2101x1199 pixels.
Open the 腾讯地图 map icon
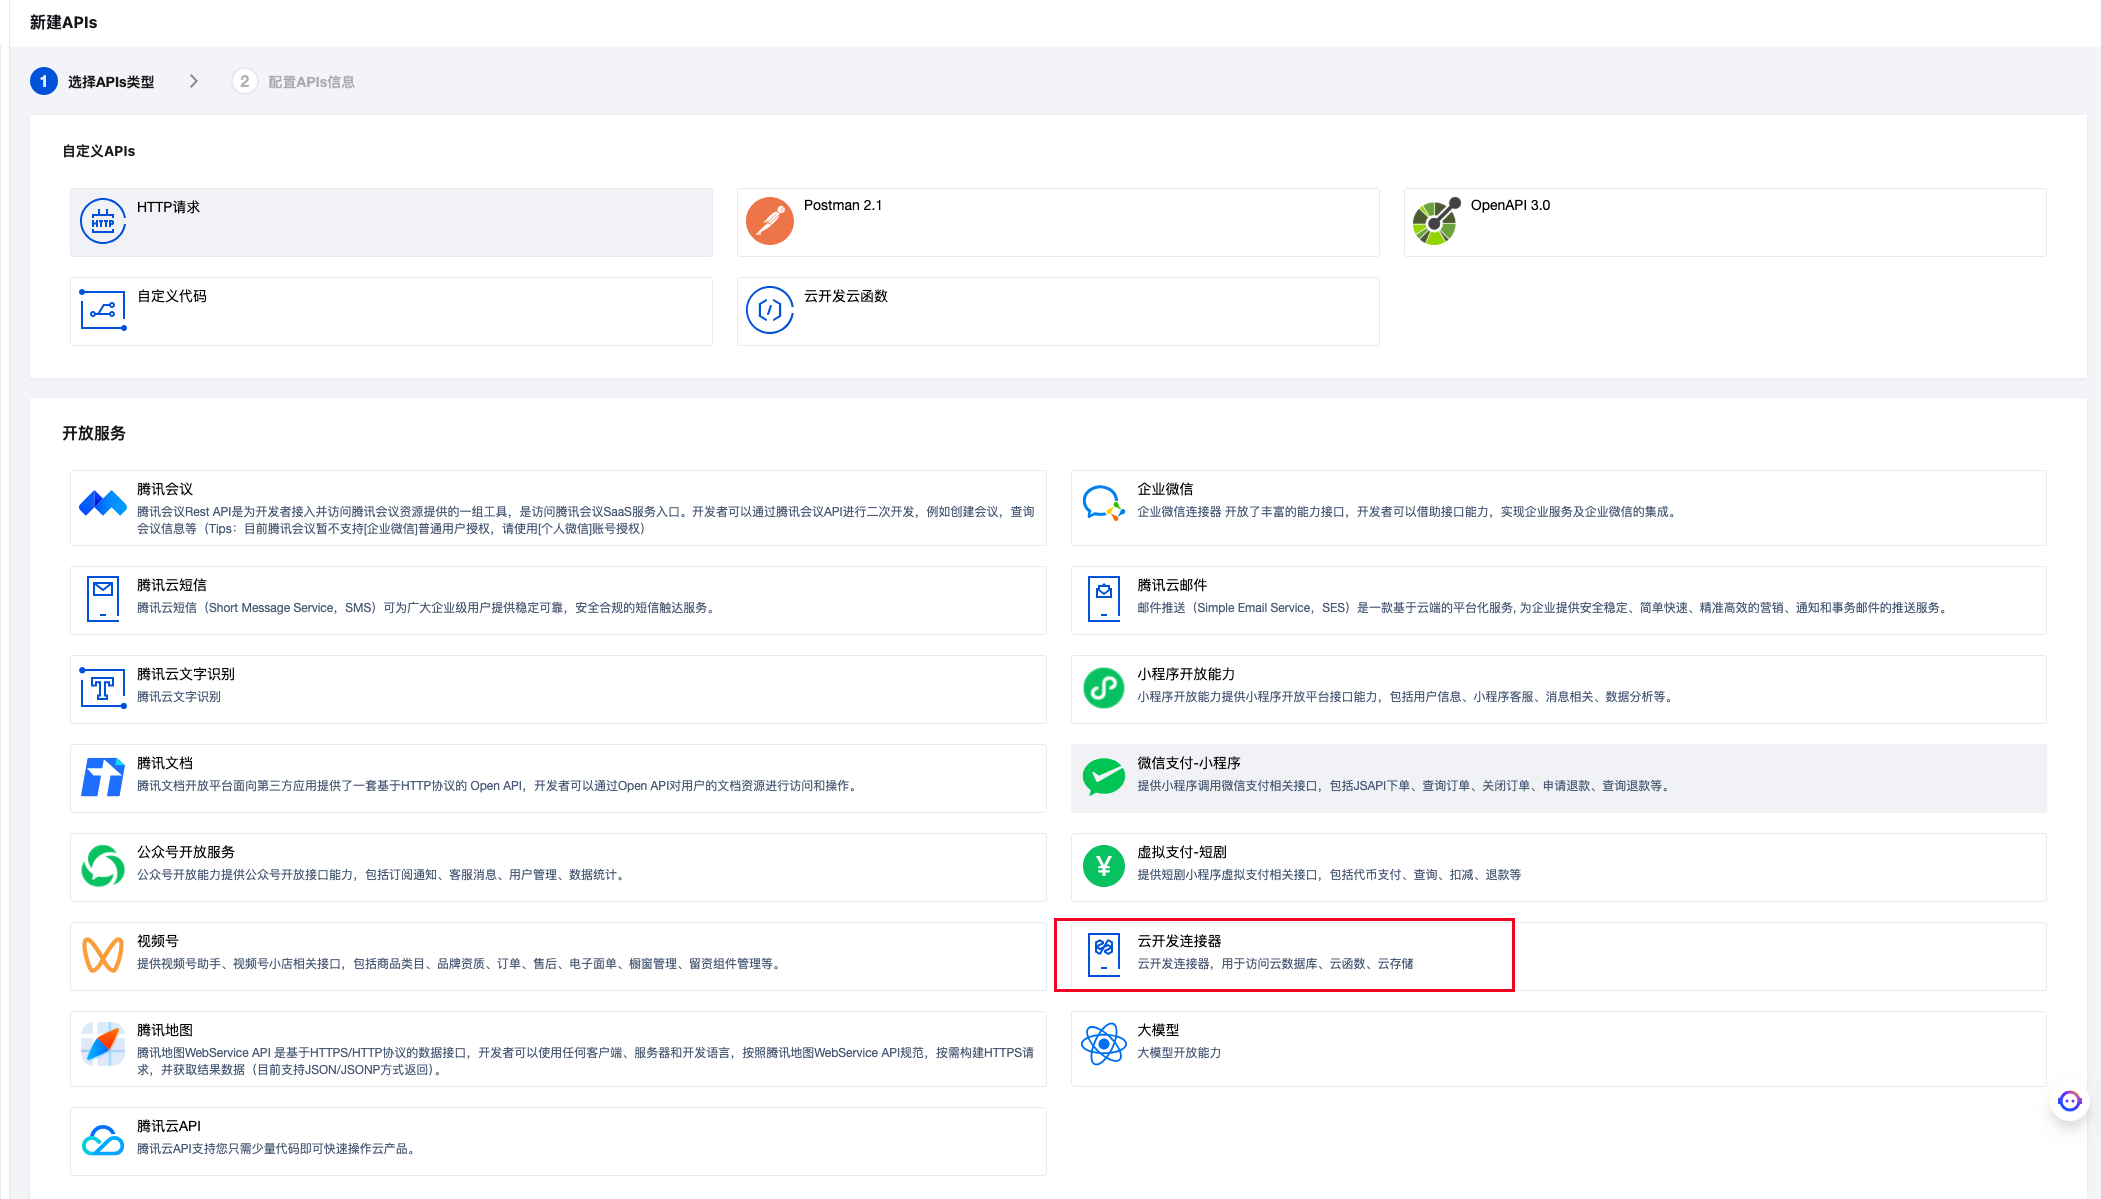click(103, 1045)
